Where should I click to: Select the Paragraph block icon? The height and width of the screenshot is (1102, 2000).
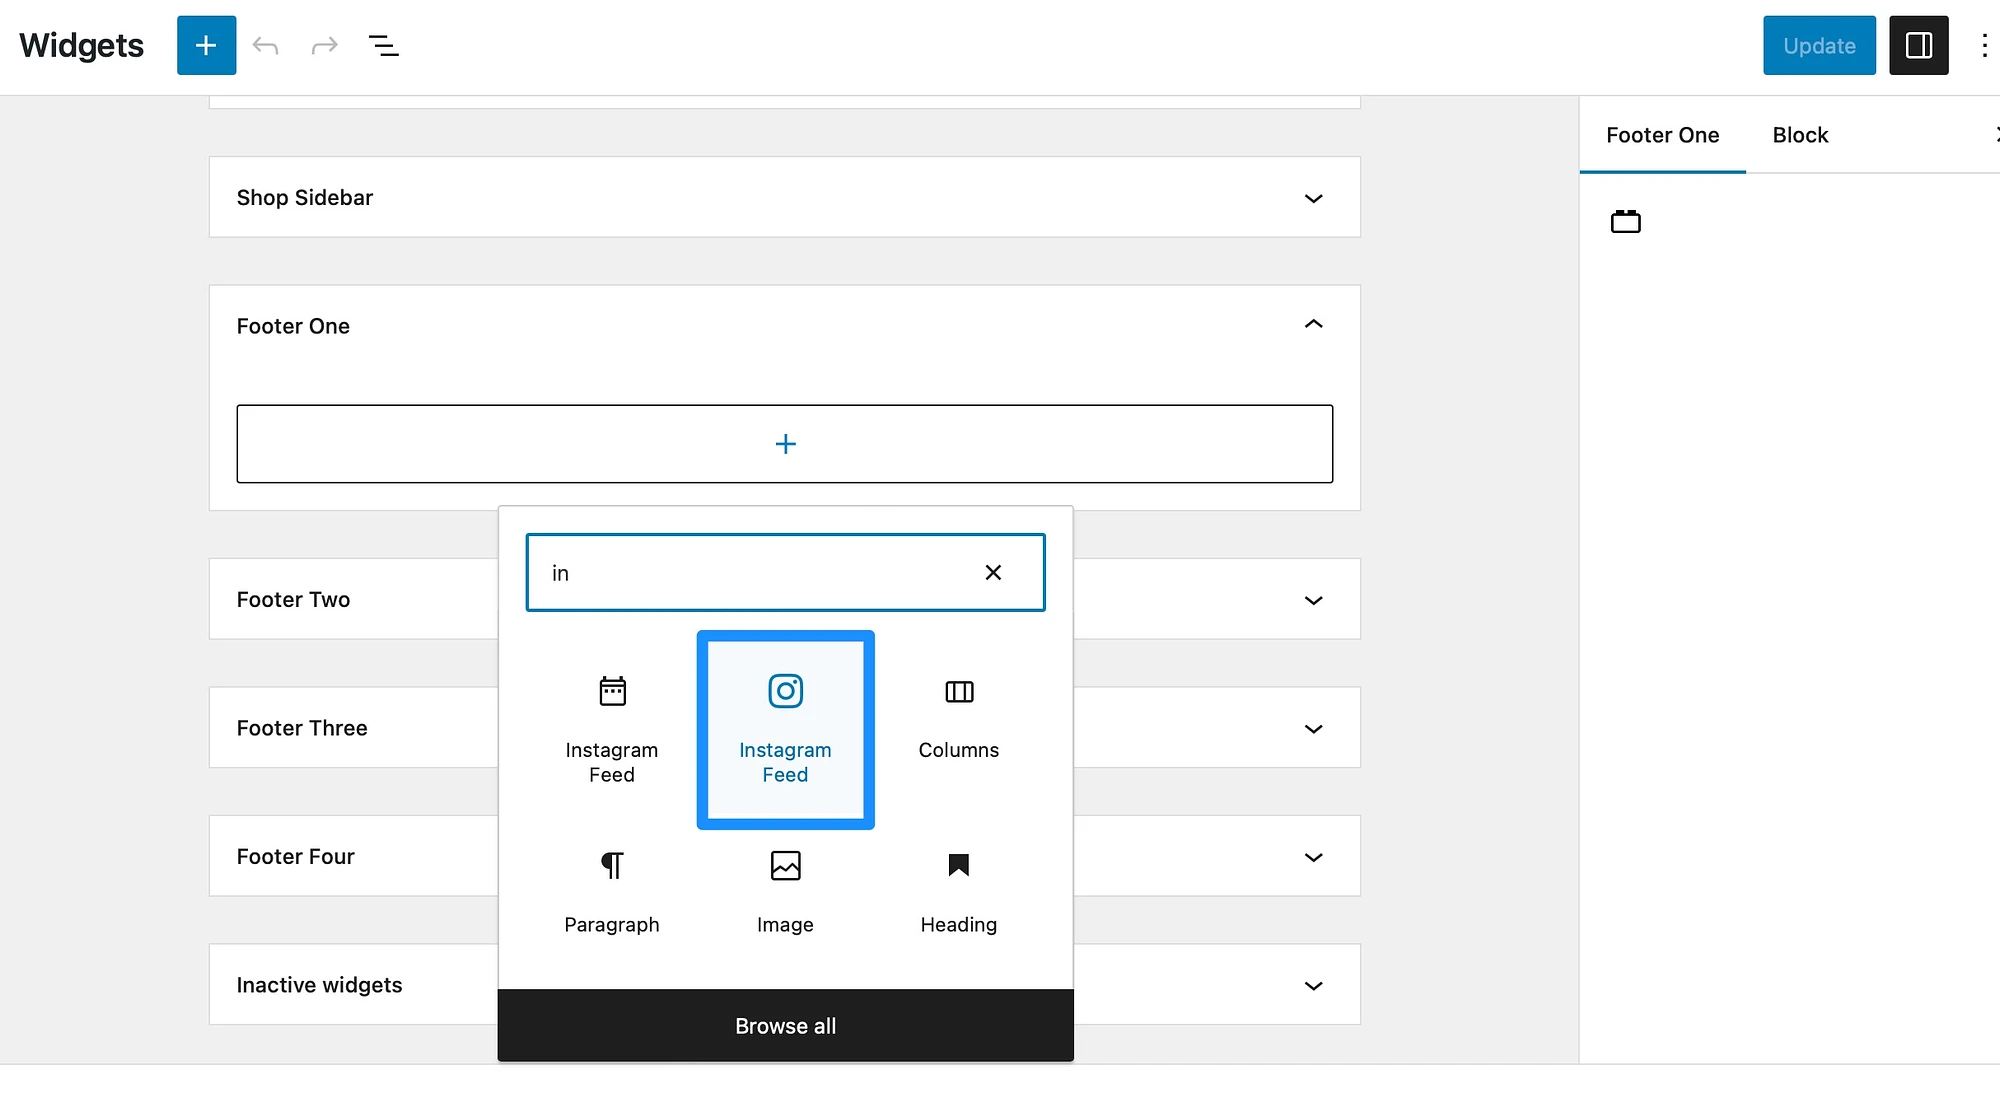[611, 866]
